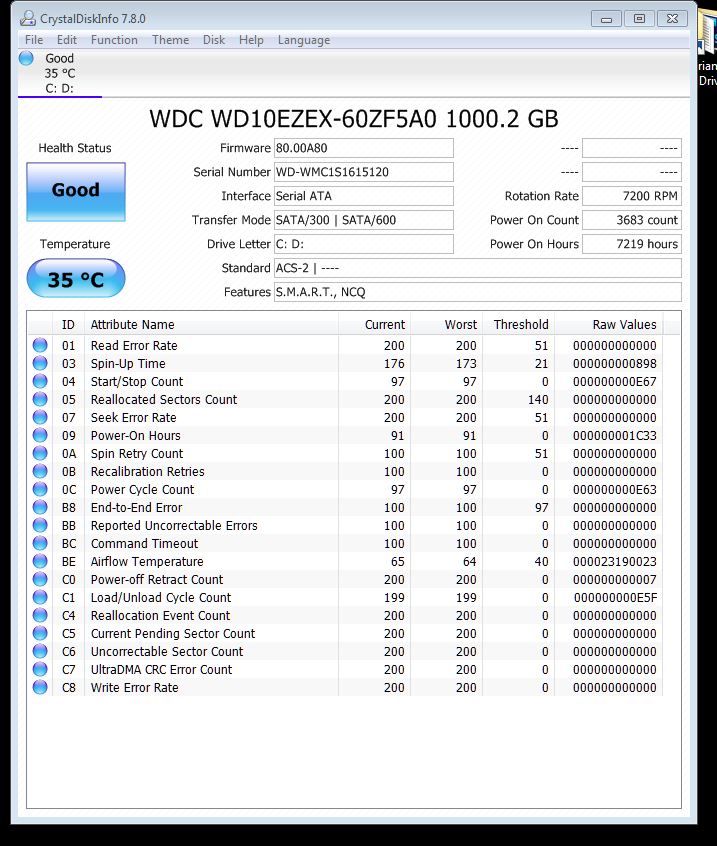Viewport: 717px width, 846px height.
Task: Open the Theme menu
Action: [170, 40]
